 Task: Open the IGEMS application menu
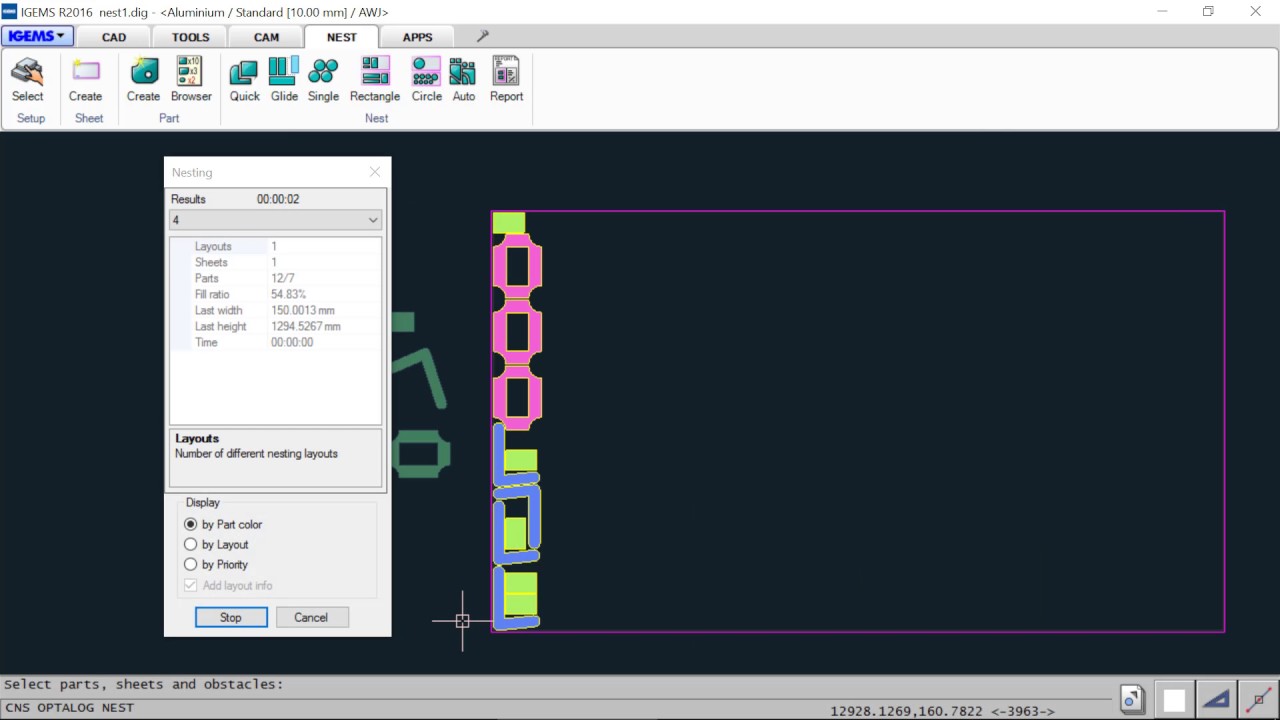[x=37, y=37]
